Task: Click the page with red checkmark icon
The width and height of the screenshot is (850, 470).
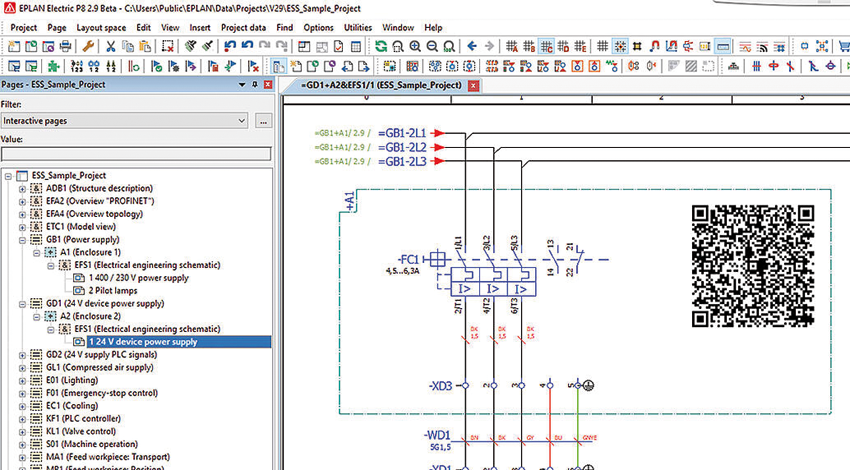Action: (x=338, y=47)
